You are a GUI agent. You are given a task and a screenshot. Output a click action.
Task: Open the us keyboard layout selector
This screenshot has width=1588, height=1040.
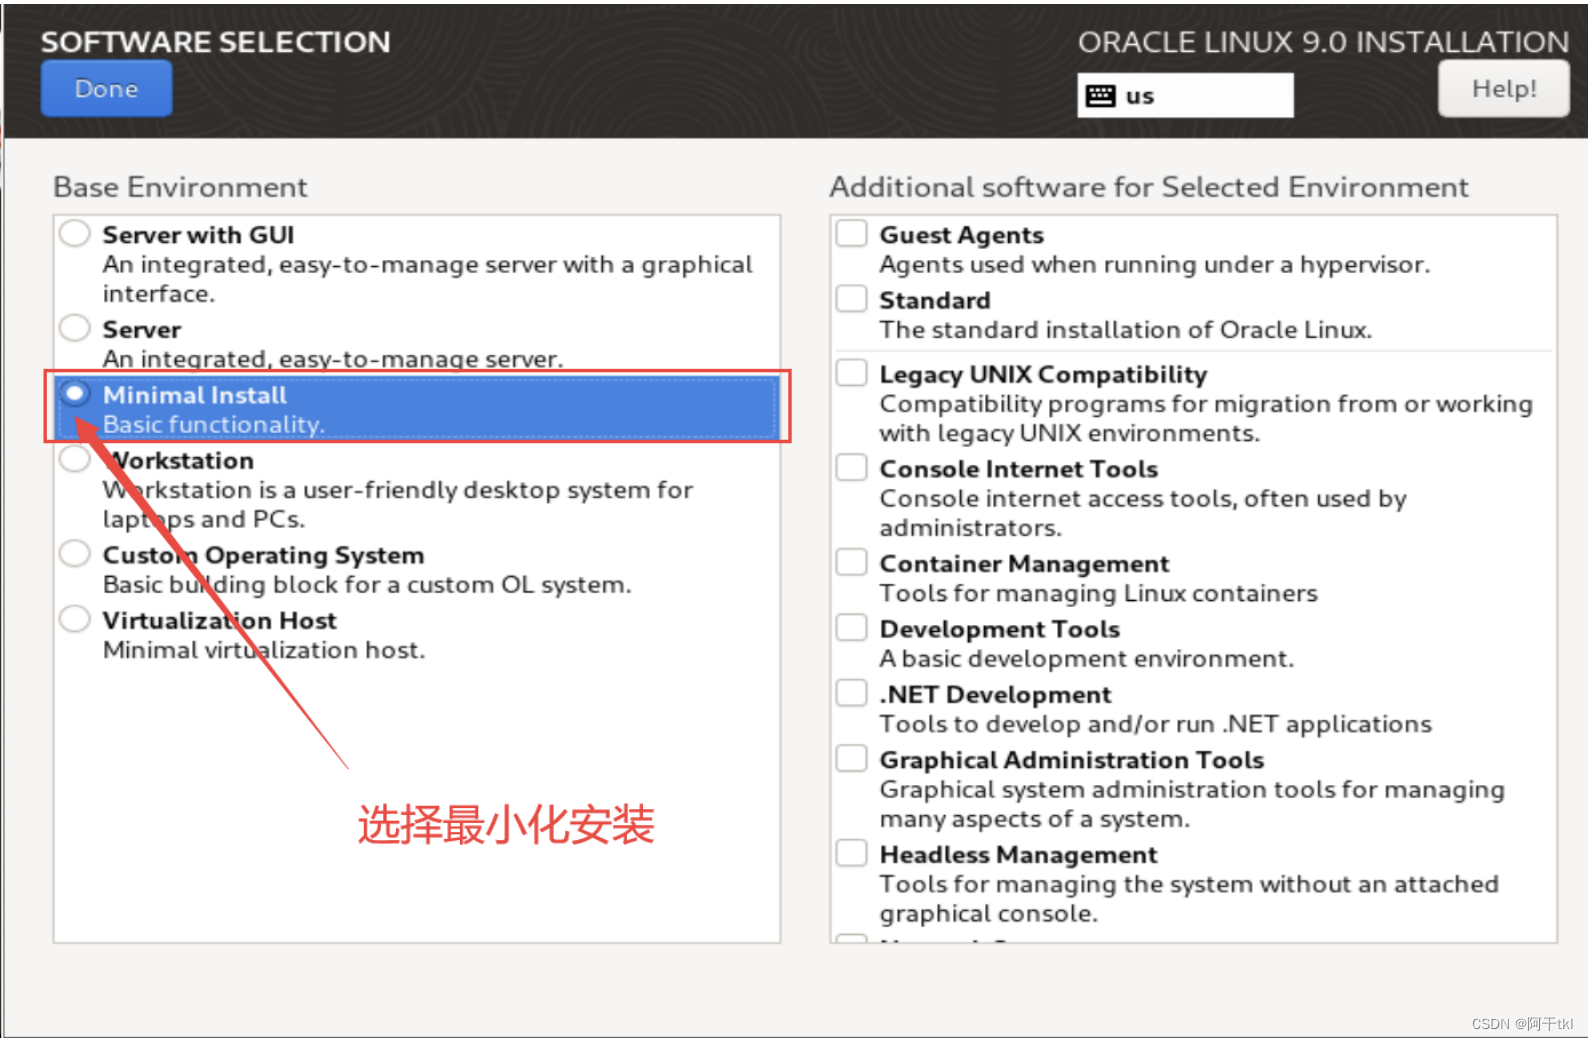[x=1185, y=95]
